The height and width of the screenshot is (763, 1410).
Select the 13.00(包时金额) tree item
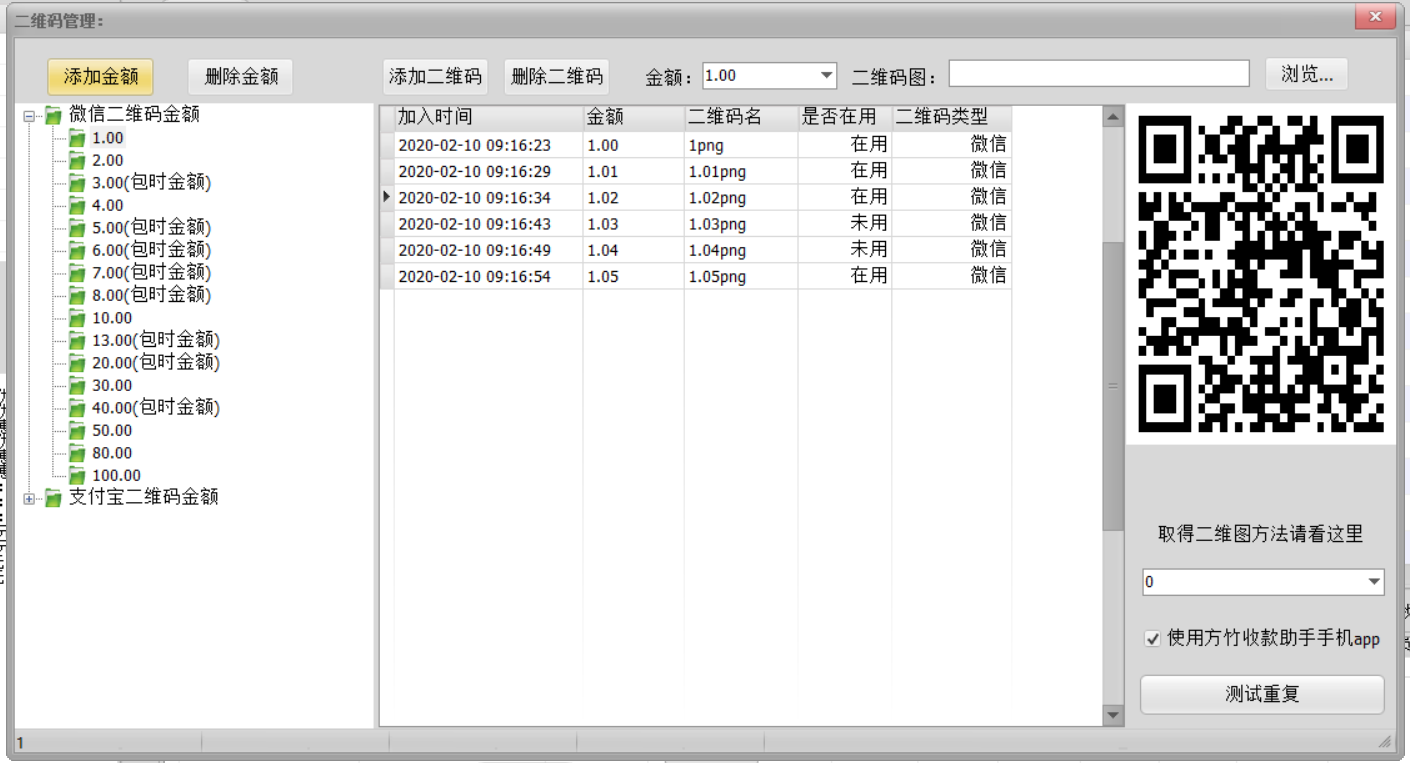click(x=155, y=341)
